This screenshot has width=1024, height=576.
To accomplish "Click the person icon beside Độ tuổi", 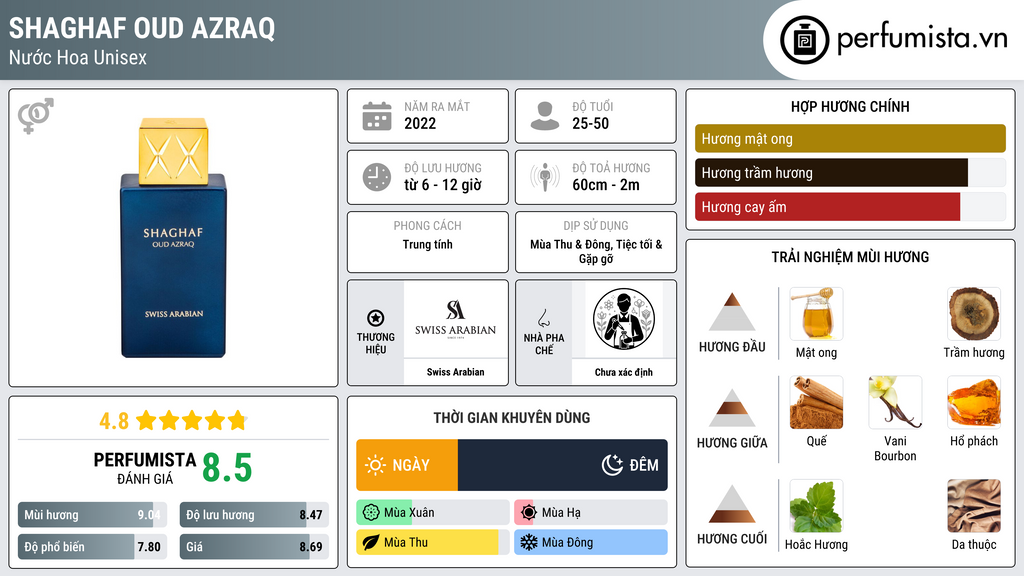I will (x=545, y=116).
